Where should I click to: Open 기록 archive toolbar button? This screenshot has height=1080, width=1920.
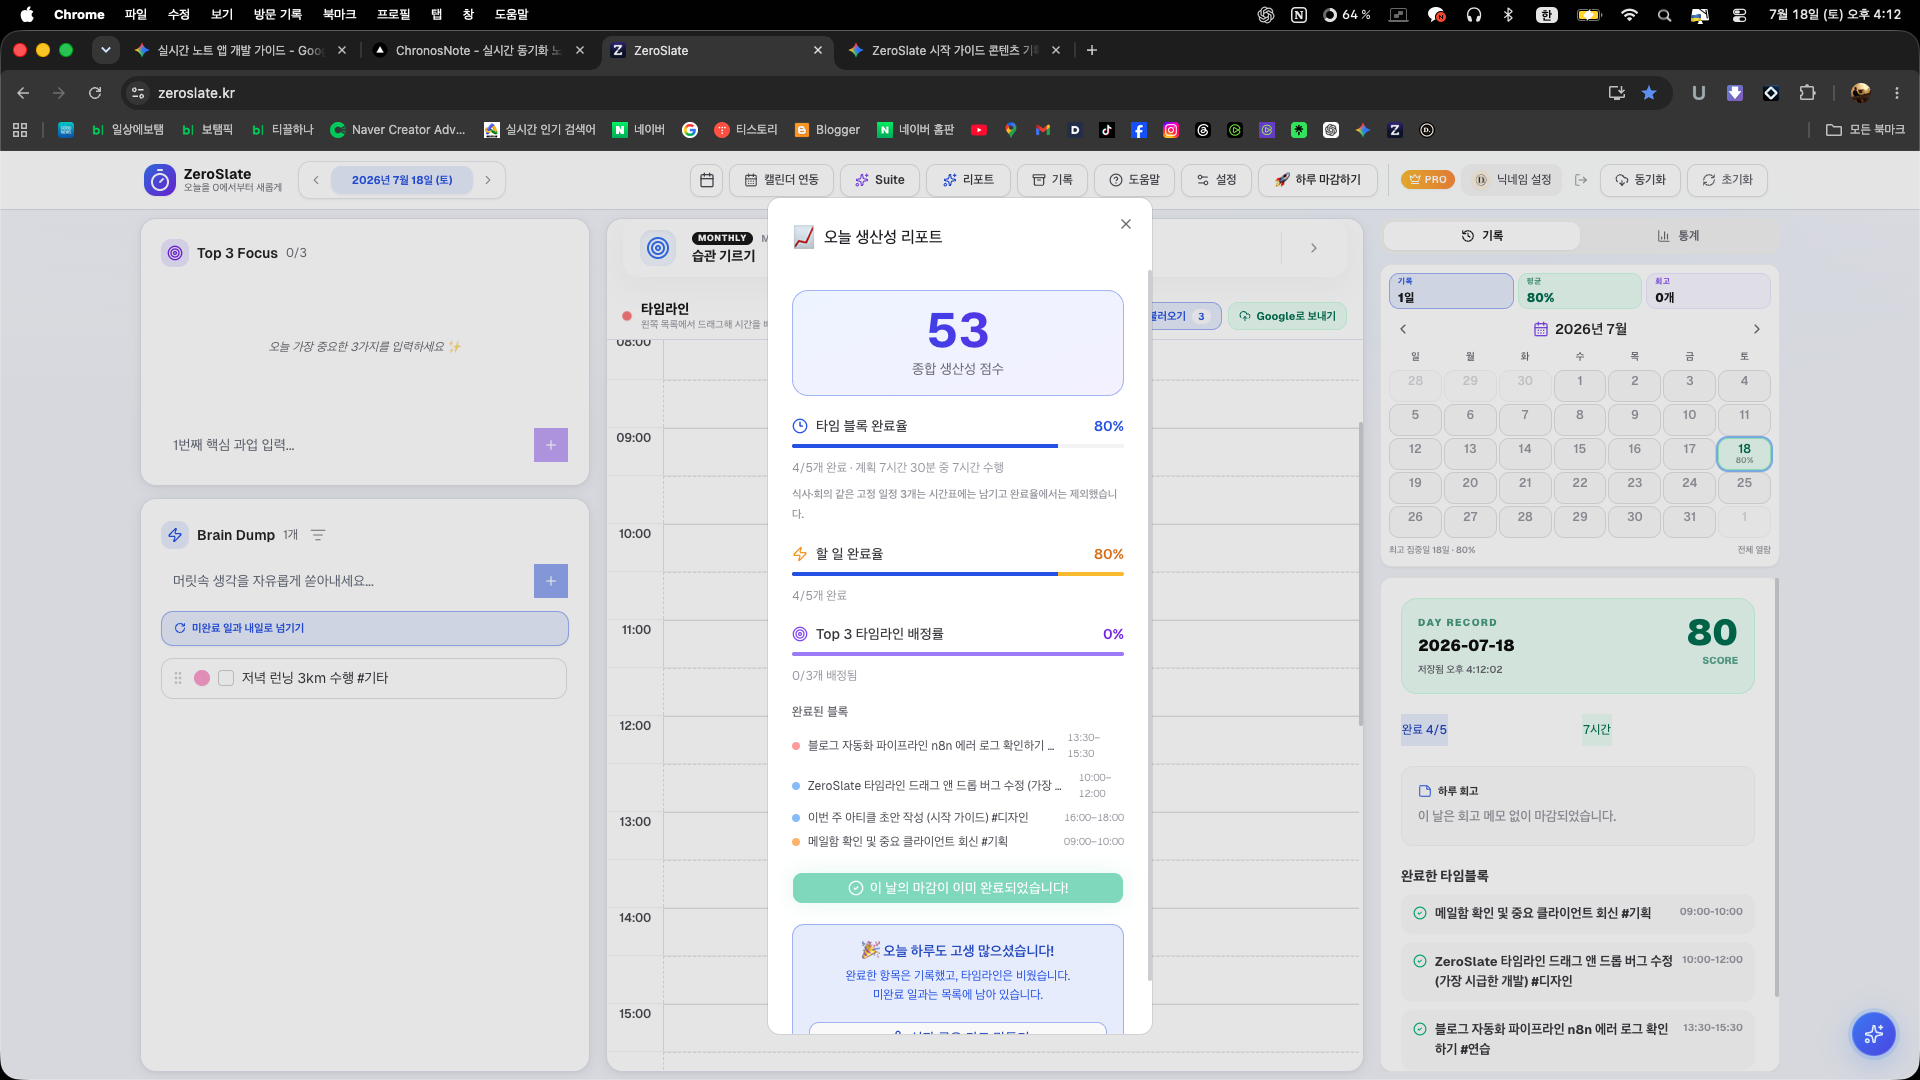pyautogui.click(x=1052, y=180)
